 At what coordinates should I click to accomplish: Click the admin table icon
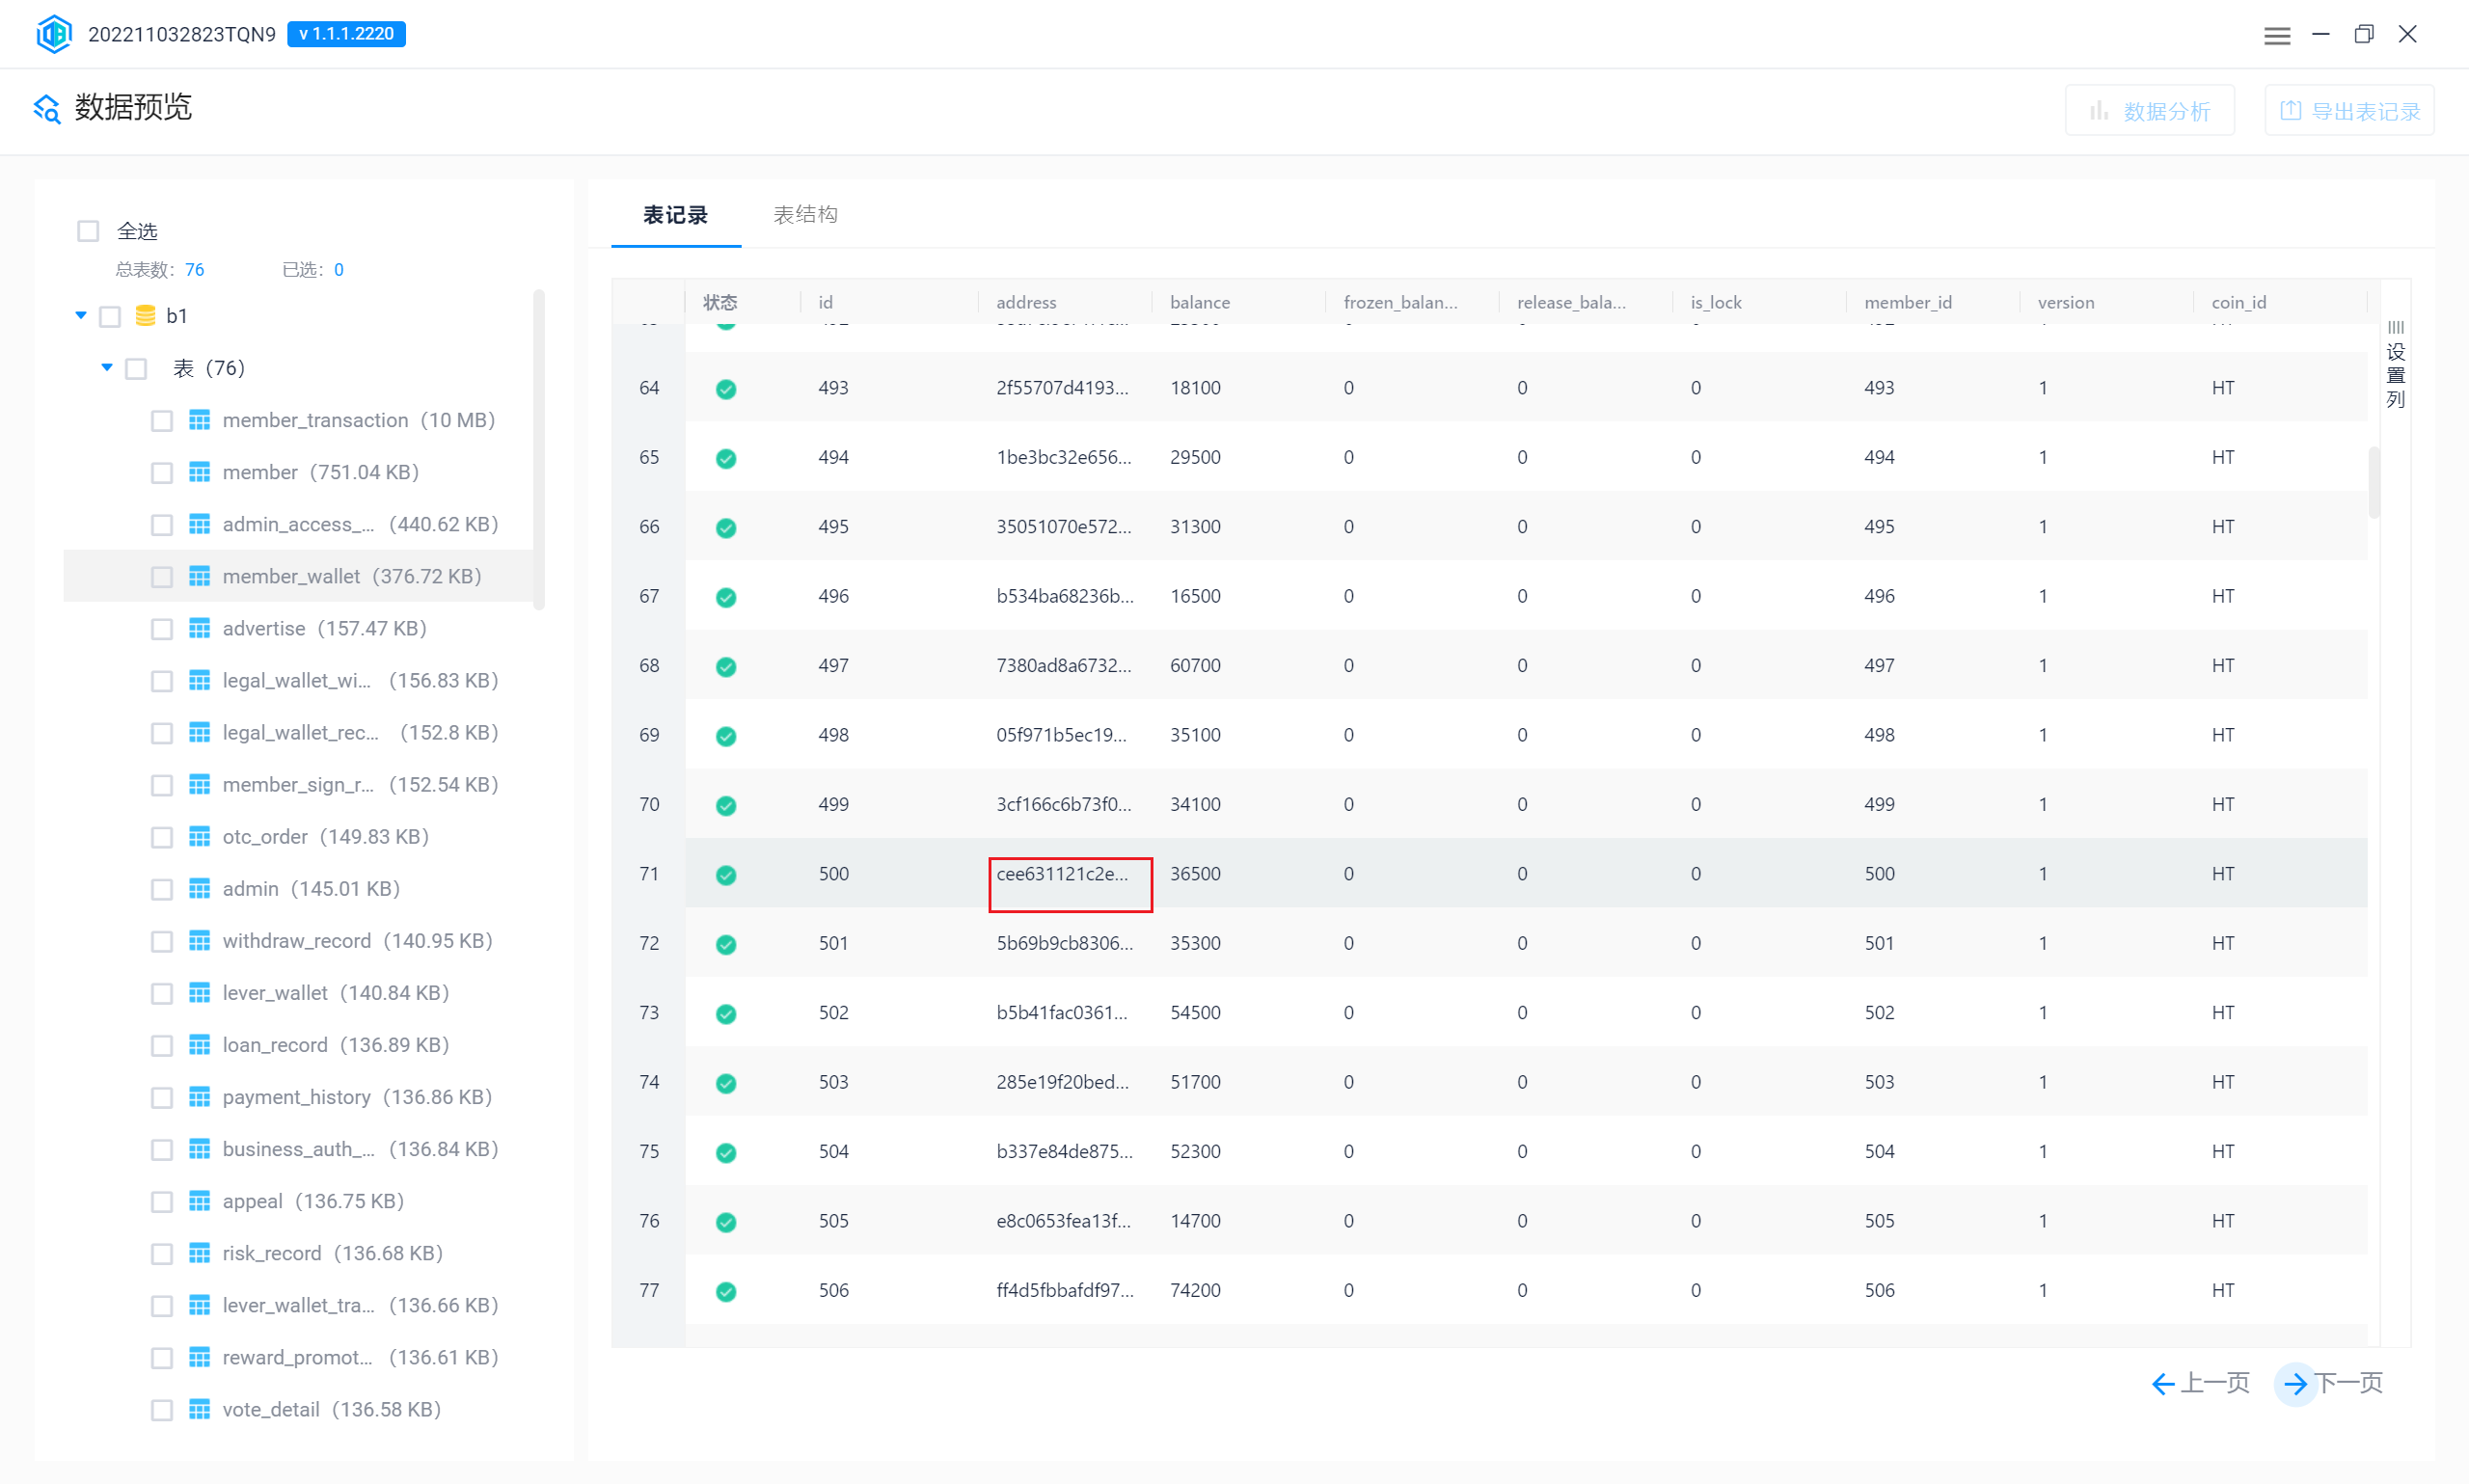point(200,888)
